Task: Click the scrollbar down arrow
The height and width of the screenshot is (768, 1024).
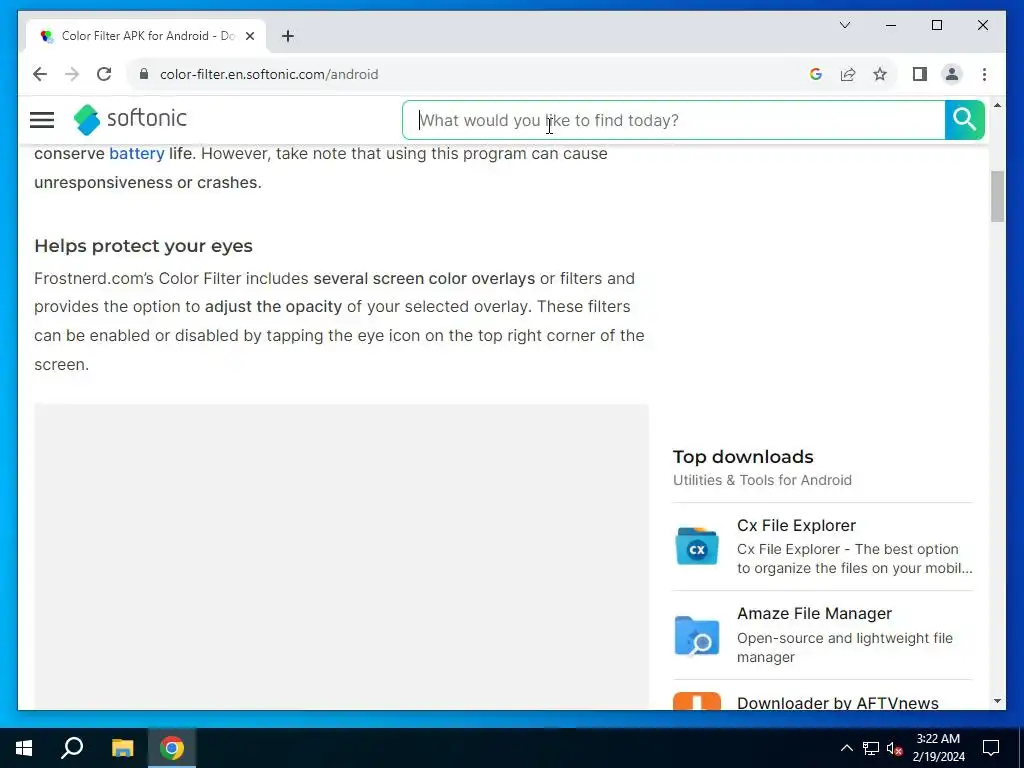Action: [x=997, y=701]
